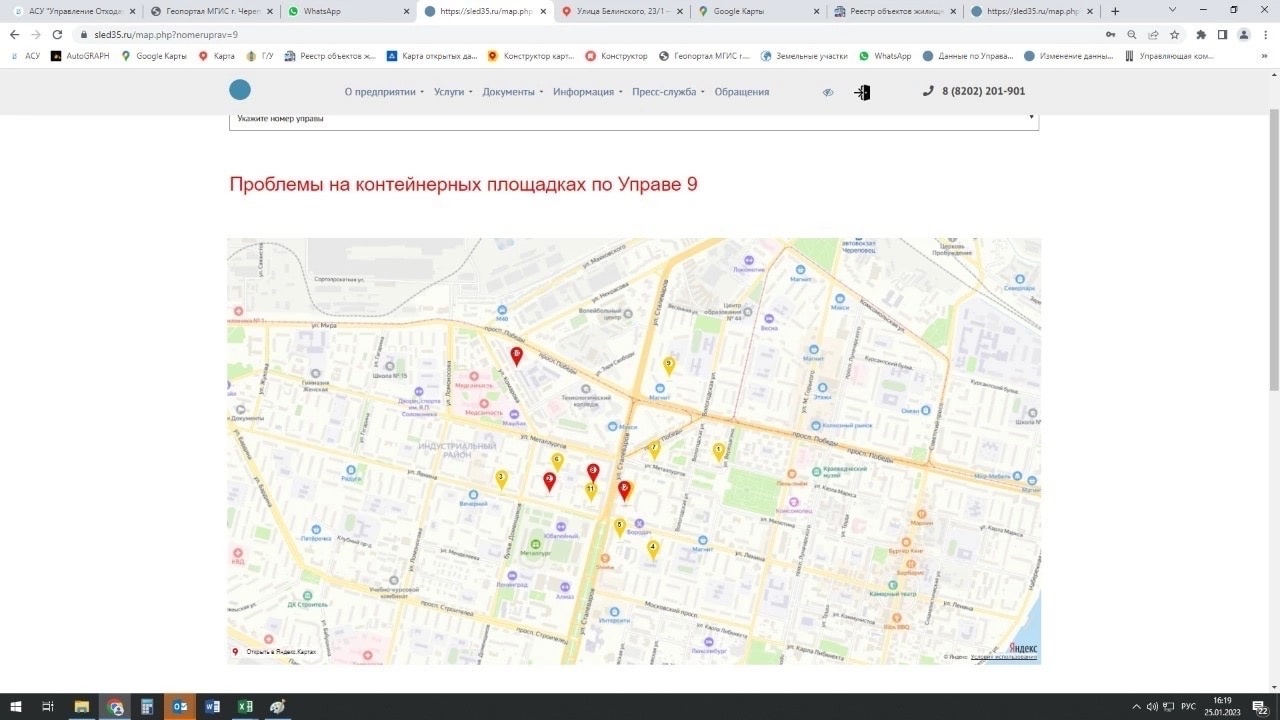Open Excel from the Windows taskbar
Screen dimensions: 1280x720
(x=244, y=706)
